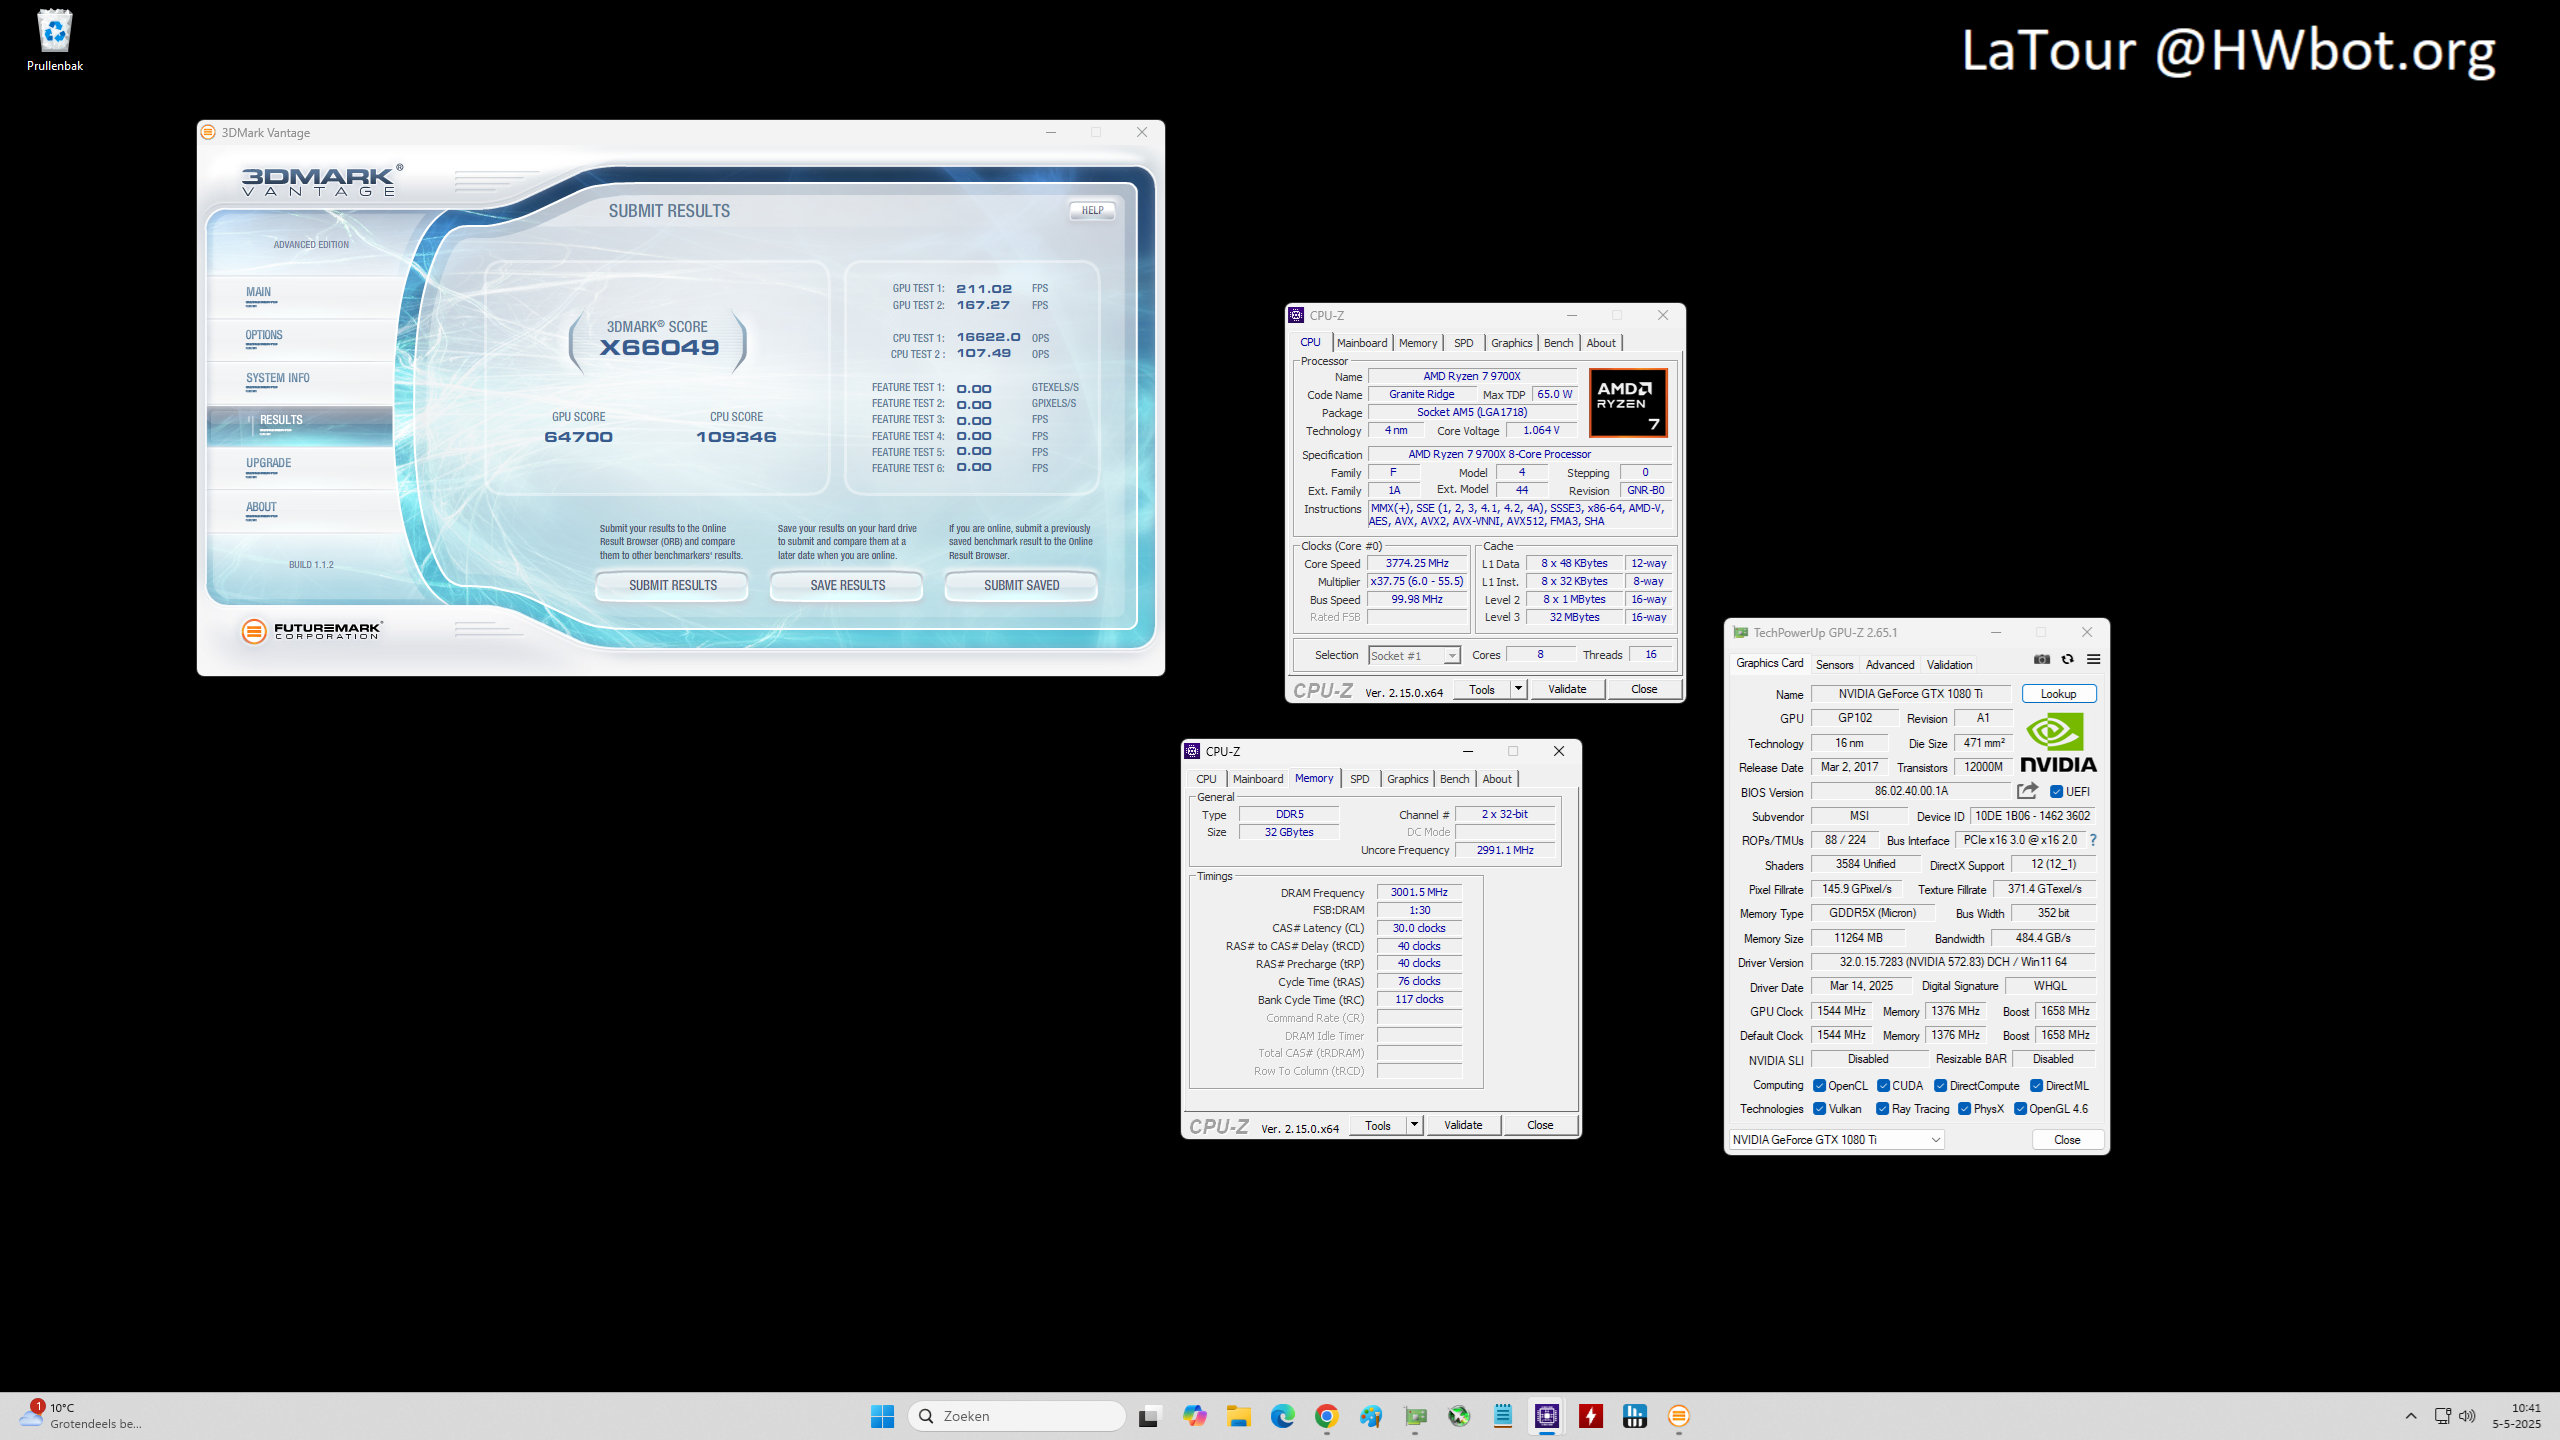Click Close button in GPU-Z window

2067,1140
